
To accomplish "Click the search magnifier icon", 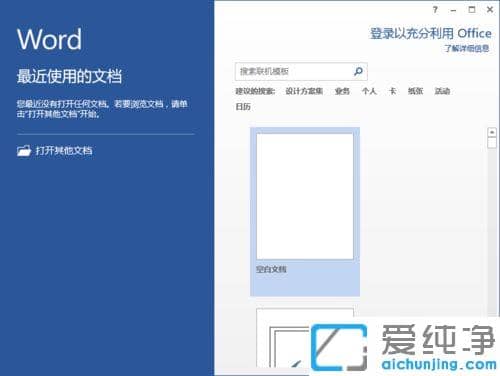I will coord(358,71).
